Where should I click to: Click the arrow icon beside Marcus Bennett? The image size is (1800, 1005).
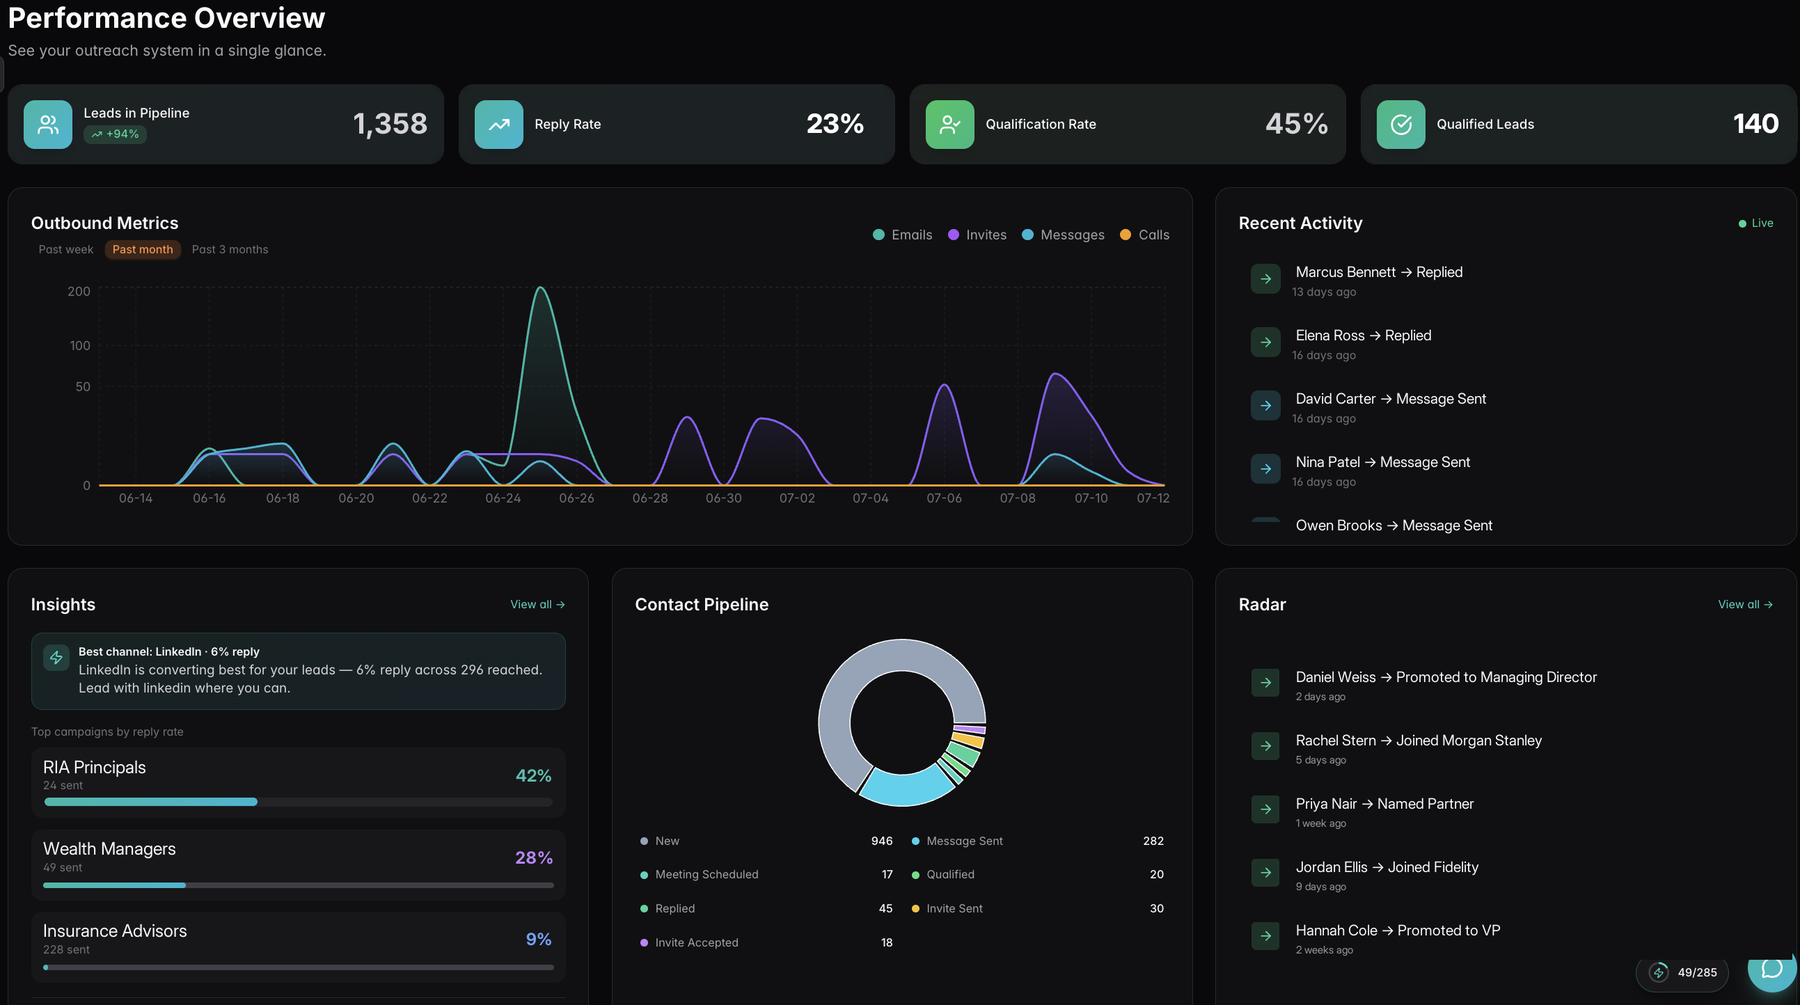coord(1266,279)
